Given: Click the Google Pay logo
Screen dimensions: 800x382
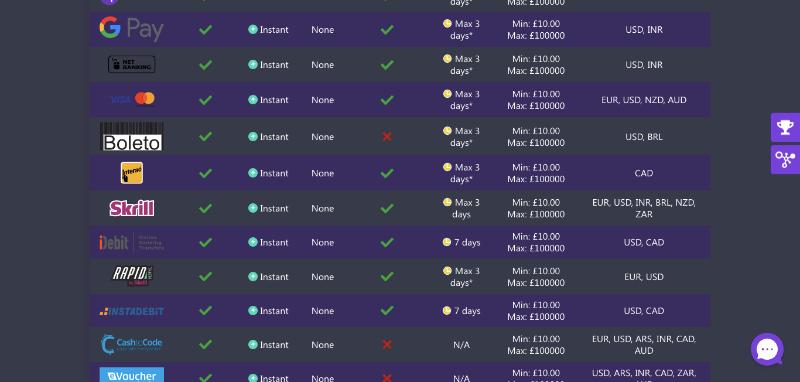Looking at the screenshot, I should [x=131, y=29].
